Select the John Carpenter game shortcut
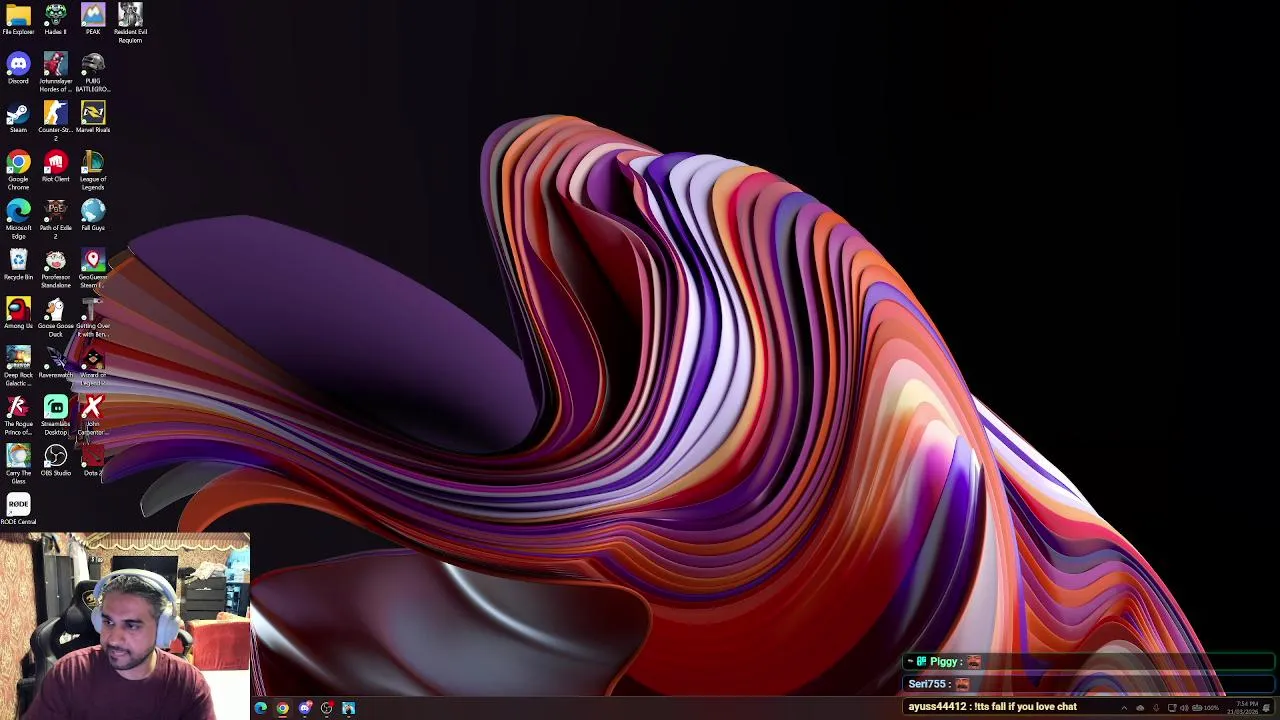Screen dimensions: 1280x720 93,415
